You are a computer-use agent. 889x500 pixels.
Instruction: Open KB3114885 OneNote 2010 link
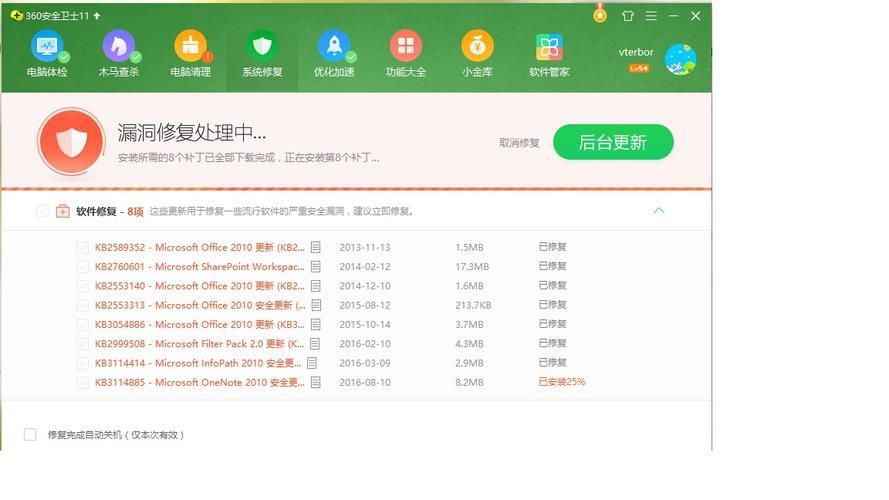200,382
